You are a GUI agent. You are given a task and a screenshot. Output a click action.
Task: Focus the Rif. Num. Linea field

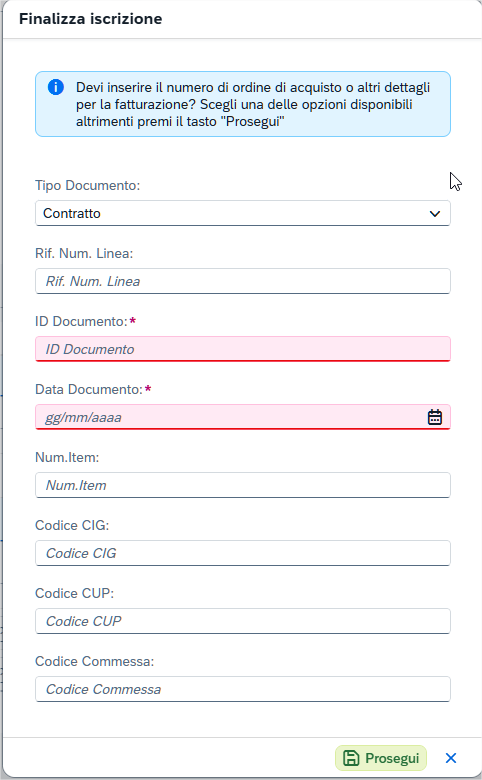click(243, 282)
